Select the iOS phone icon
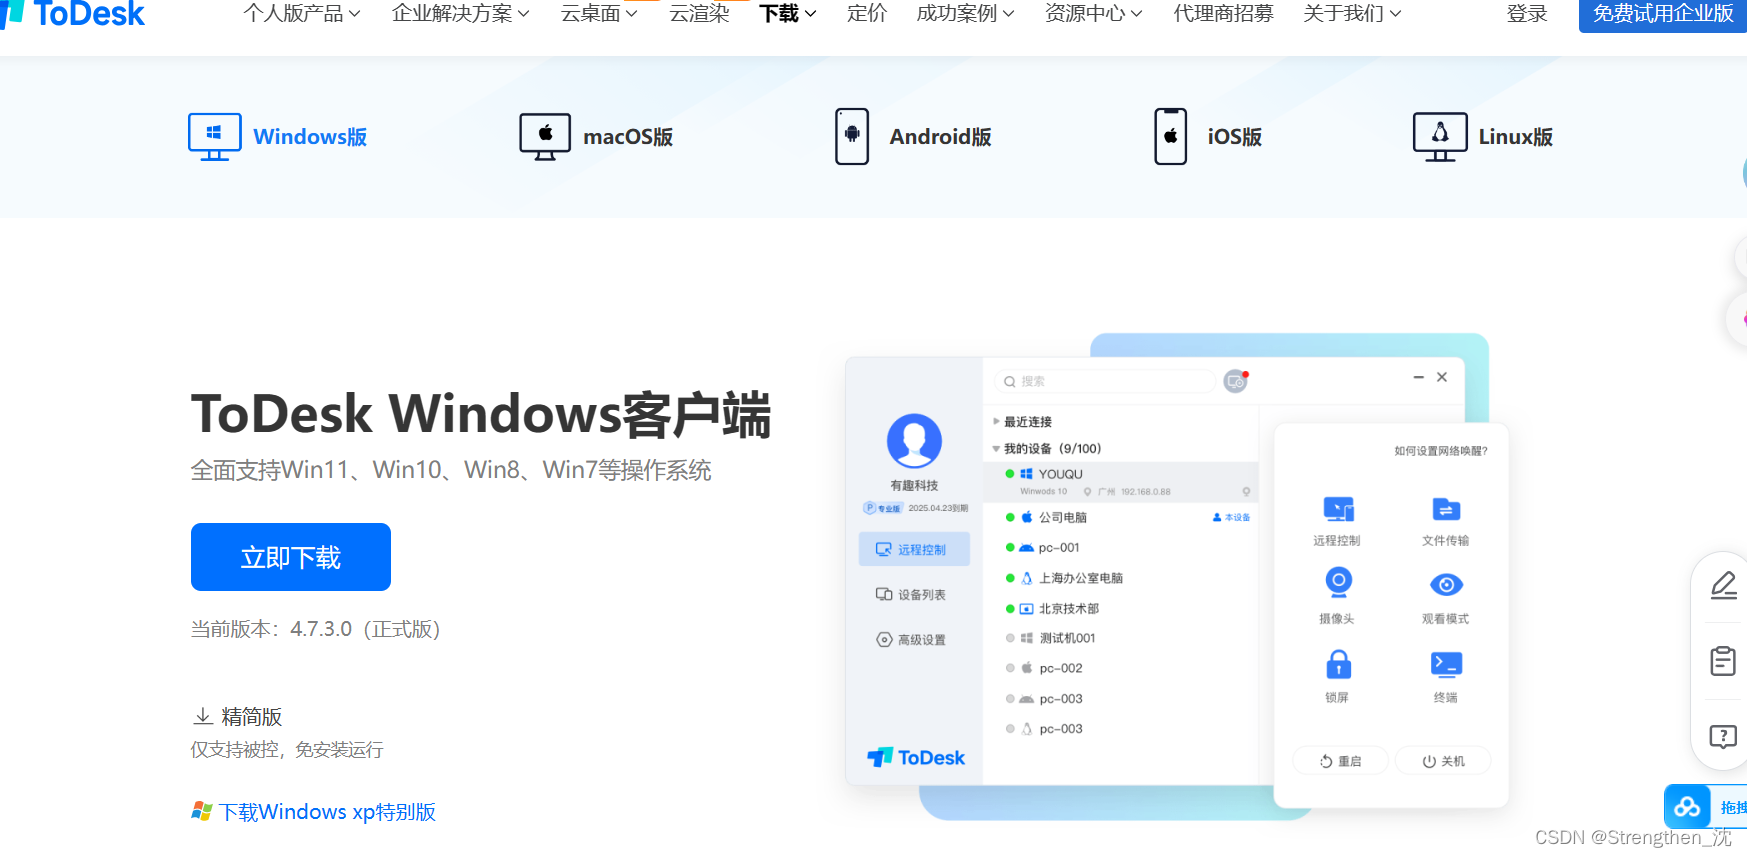The image size is (1747, 857). tap(1170, 137)
